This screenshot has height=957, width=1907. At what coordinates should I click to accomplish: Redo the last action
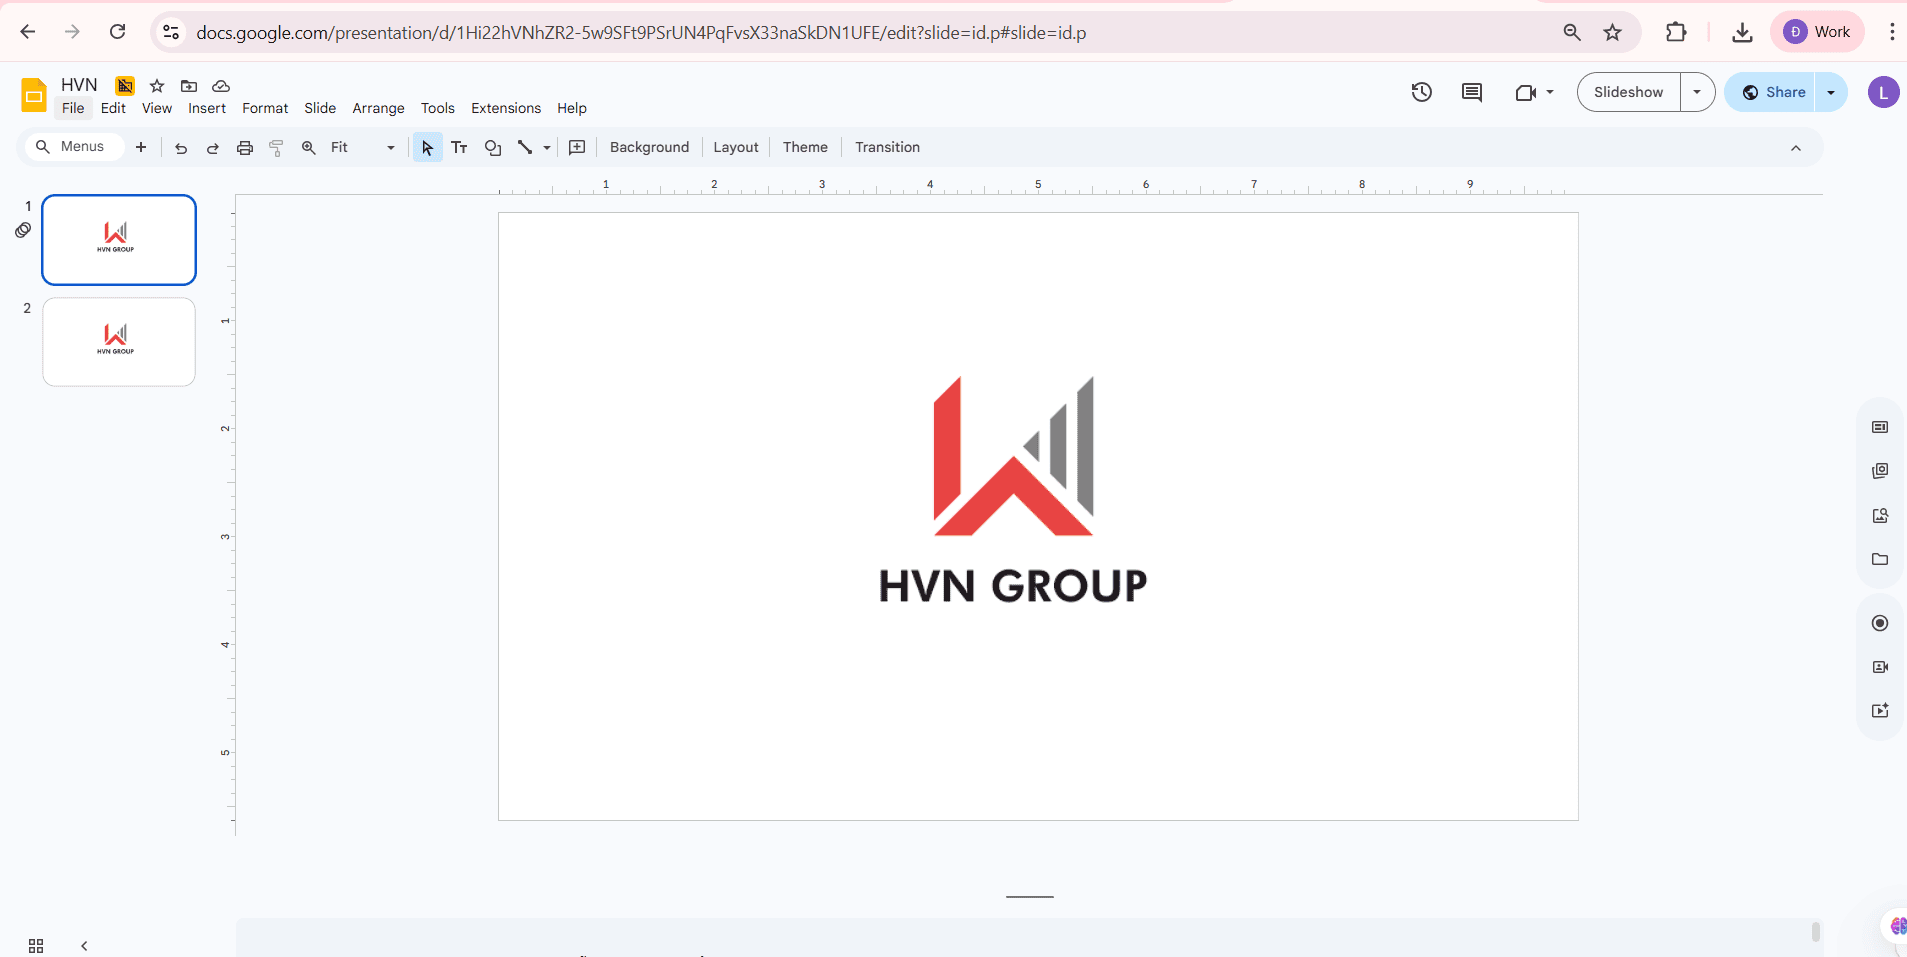[212, 147]
